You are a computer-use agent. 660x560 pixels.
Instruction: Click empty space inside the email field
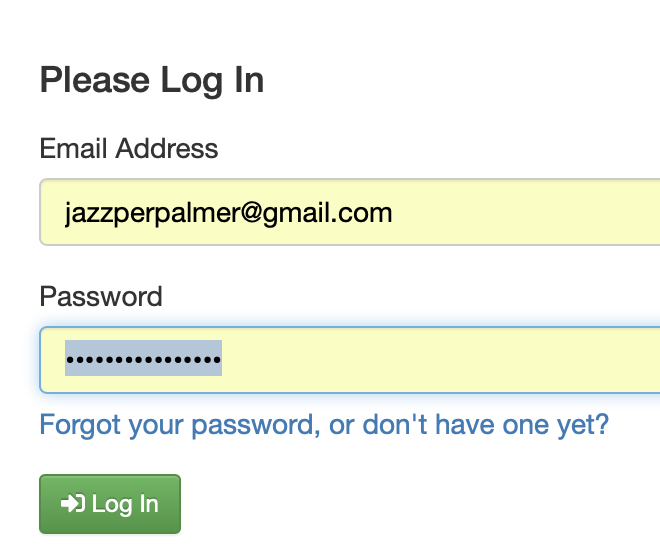tap(526, 212)
